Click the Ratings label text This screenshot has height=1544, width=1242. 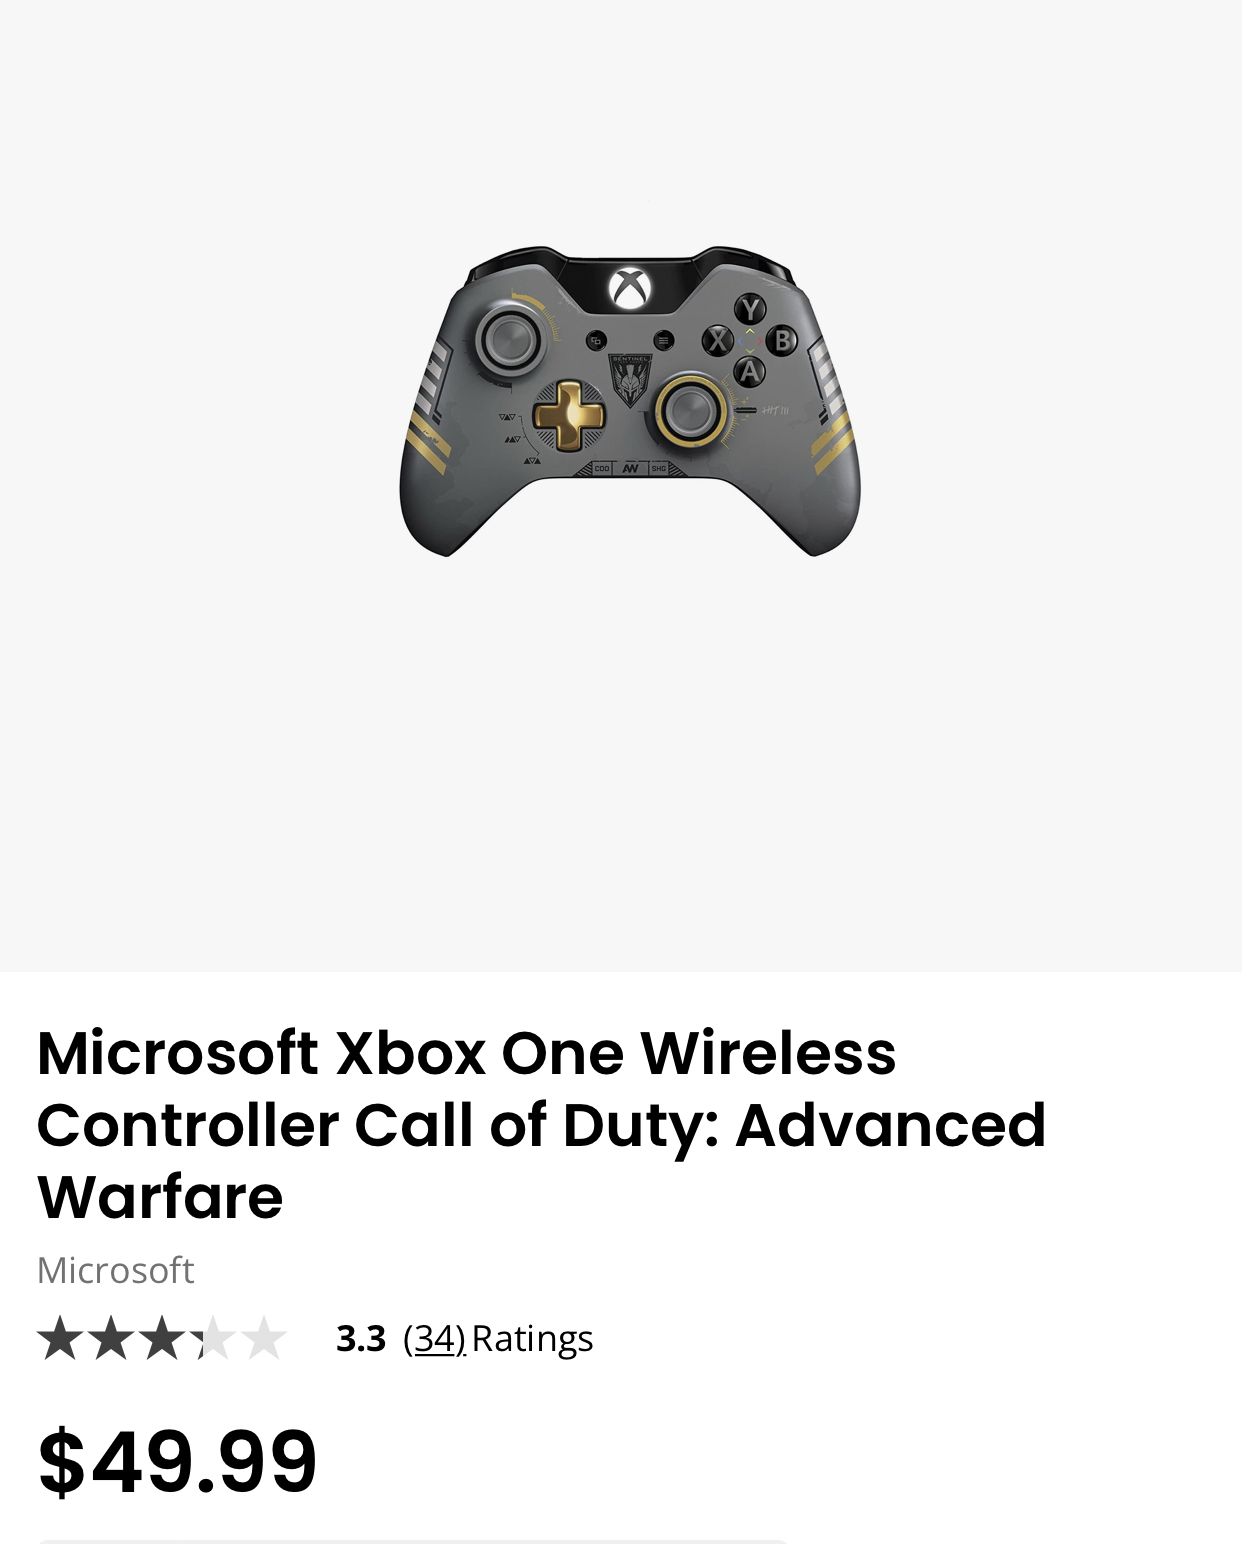[532, 1338]
